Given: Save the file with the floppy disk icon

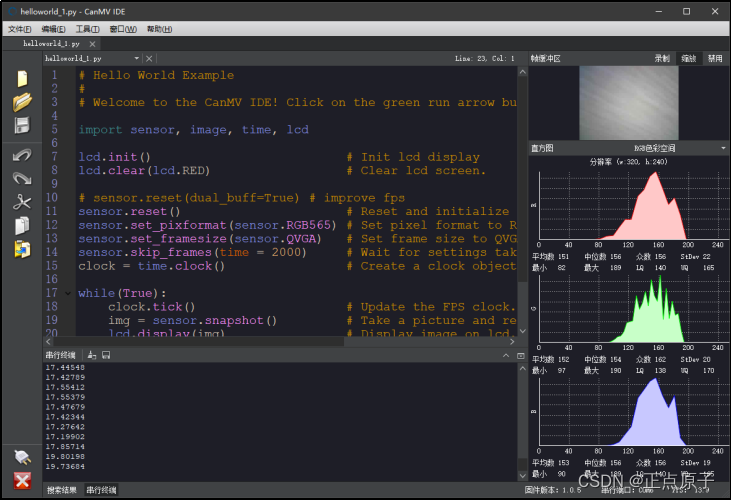Looking at the screenshot, I should [x=22, y=125].
